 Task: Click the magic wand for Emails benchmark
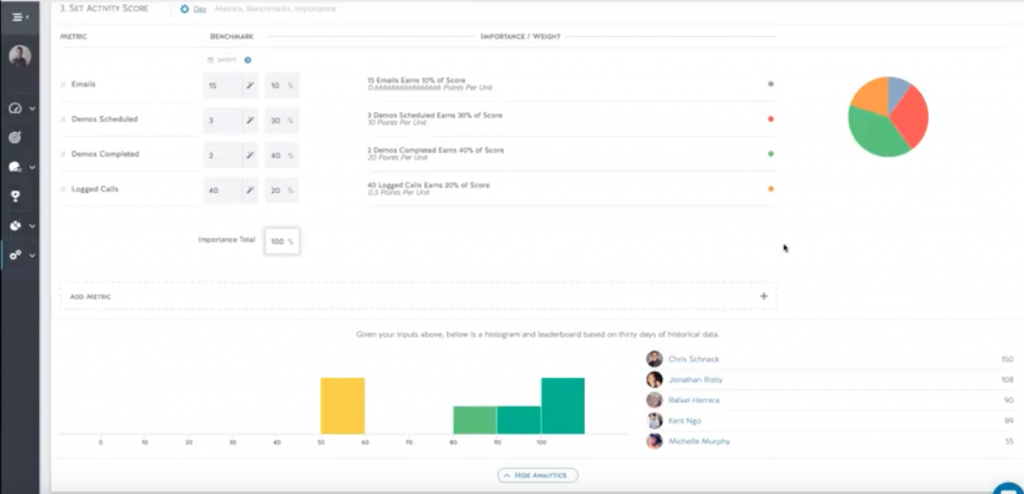click(250, 86)
